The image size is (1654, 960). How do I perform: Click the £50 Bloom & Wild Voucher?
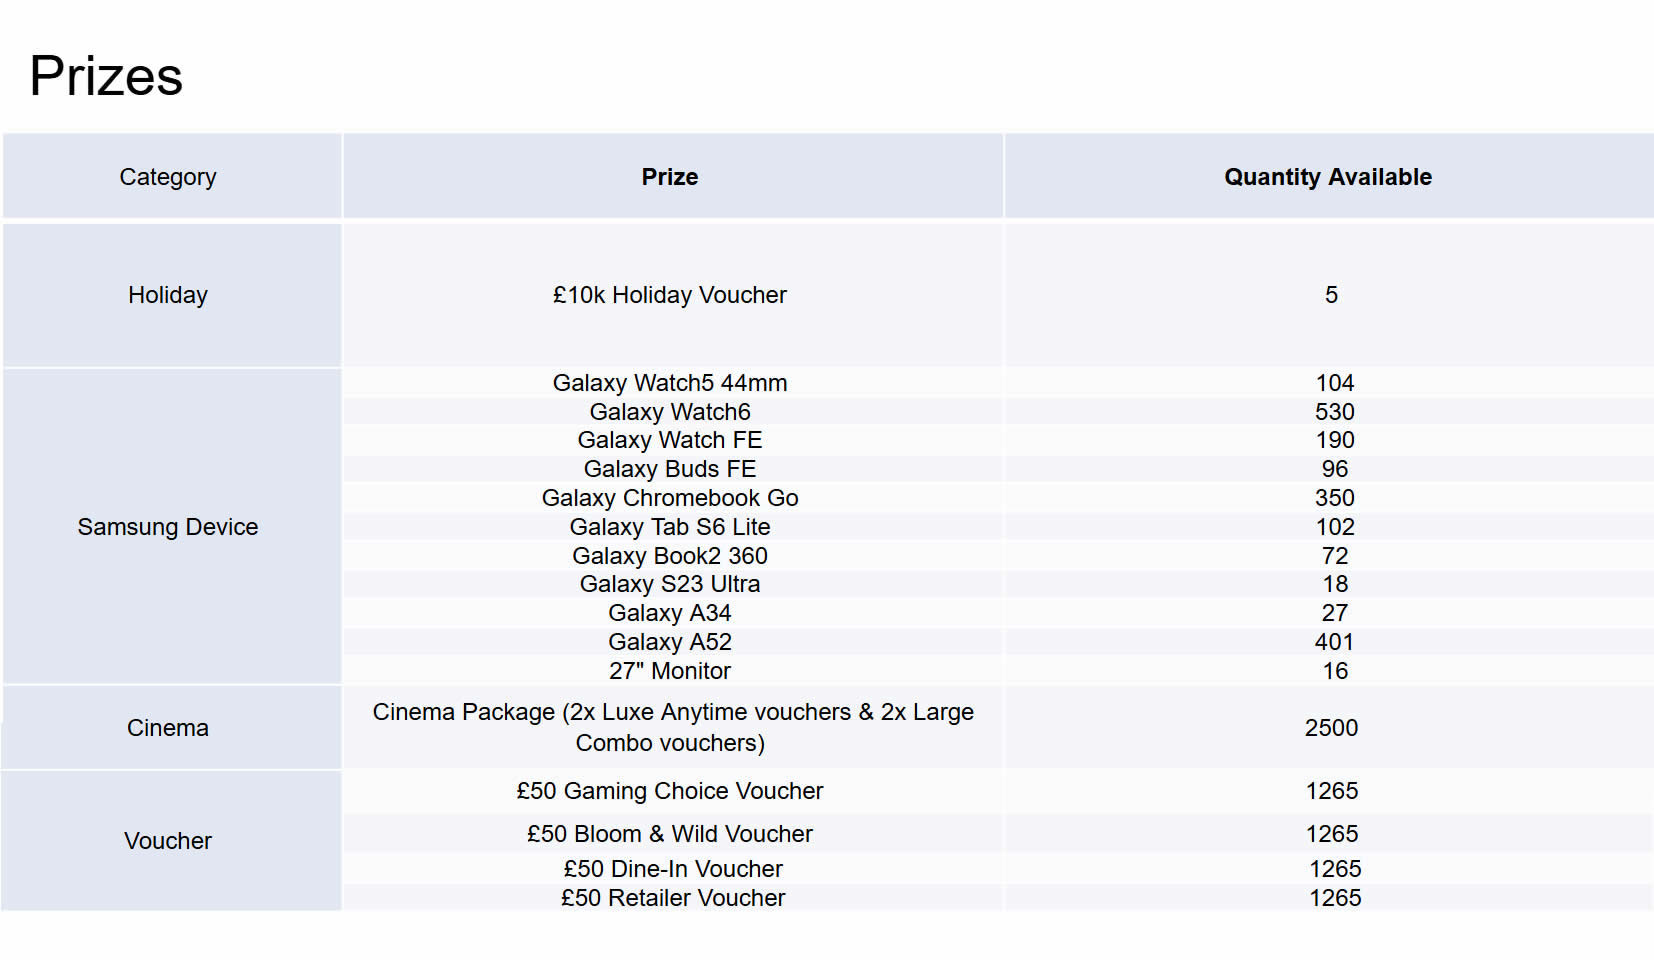coord(670,834)
